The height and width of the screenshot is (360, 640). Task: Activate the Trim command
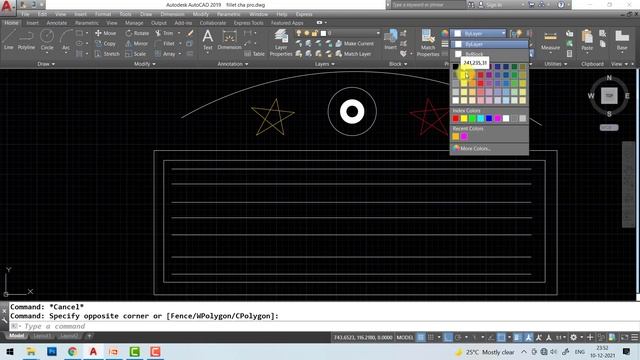click(164, 33)
